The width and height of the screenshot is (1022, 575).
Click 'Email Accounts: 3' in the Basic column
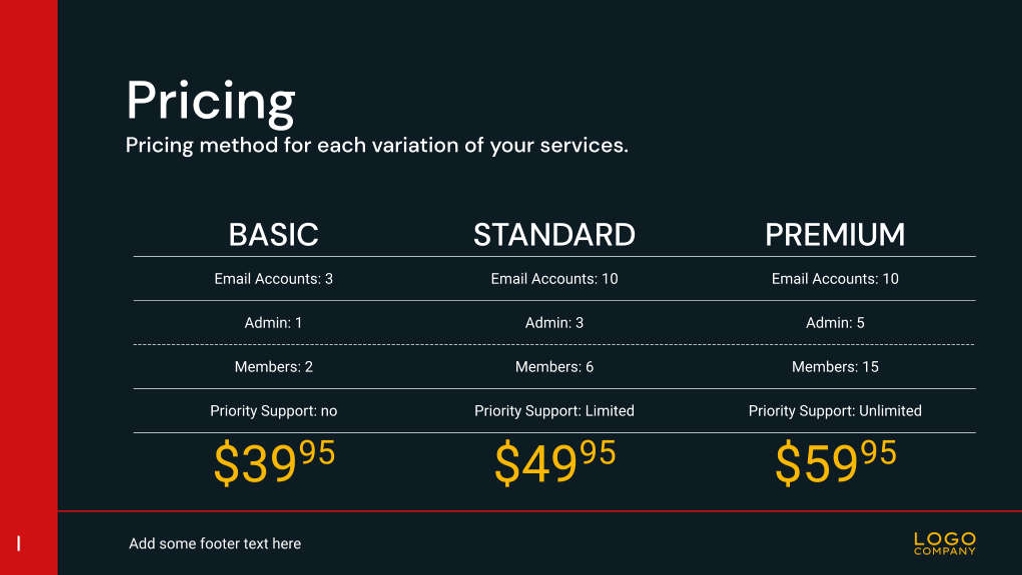click(x=273, y=279)
